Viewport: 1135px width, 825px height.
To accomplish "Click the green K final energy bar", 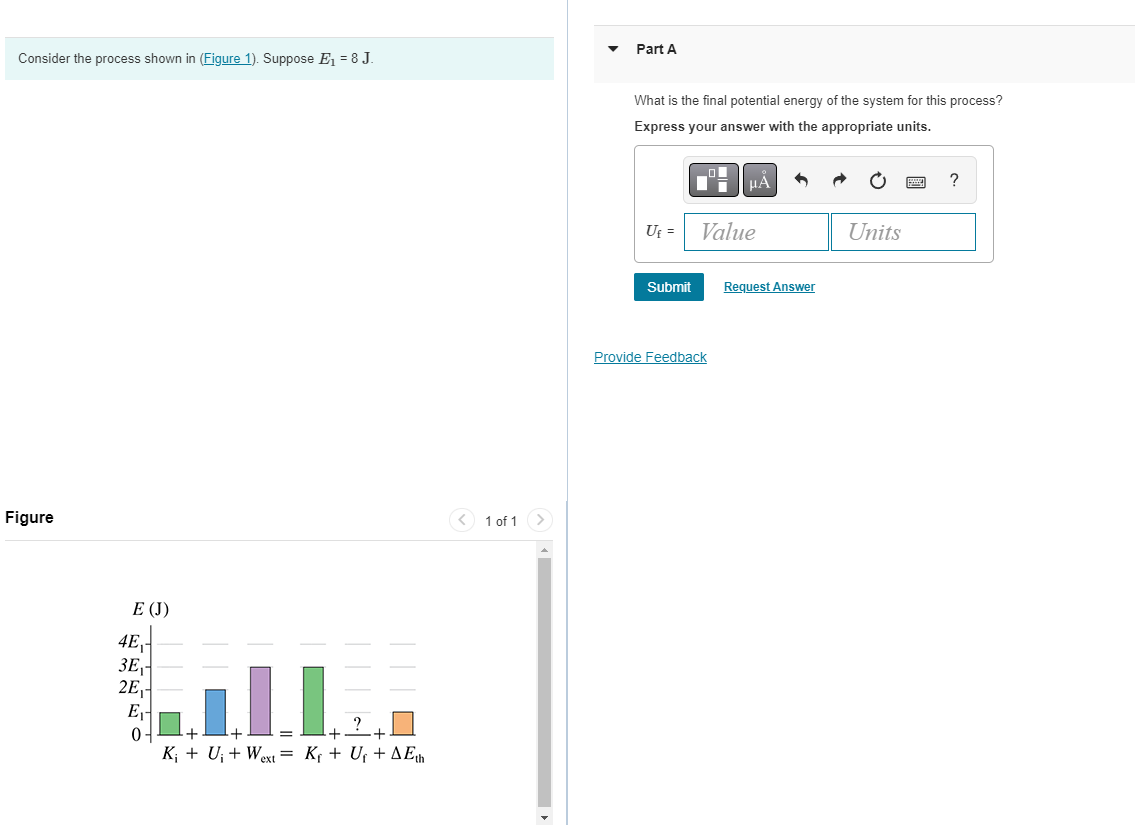I will tap(313, 701).
